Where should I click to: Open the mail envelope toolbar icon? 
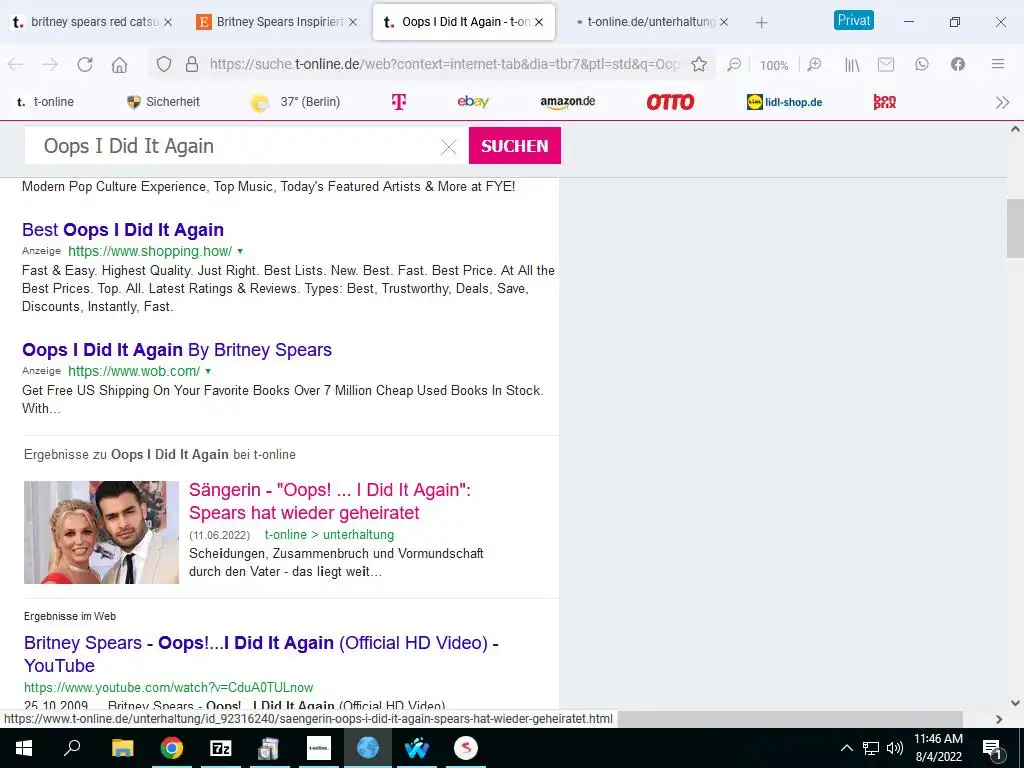coord(886,64)
